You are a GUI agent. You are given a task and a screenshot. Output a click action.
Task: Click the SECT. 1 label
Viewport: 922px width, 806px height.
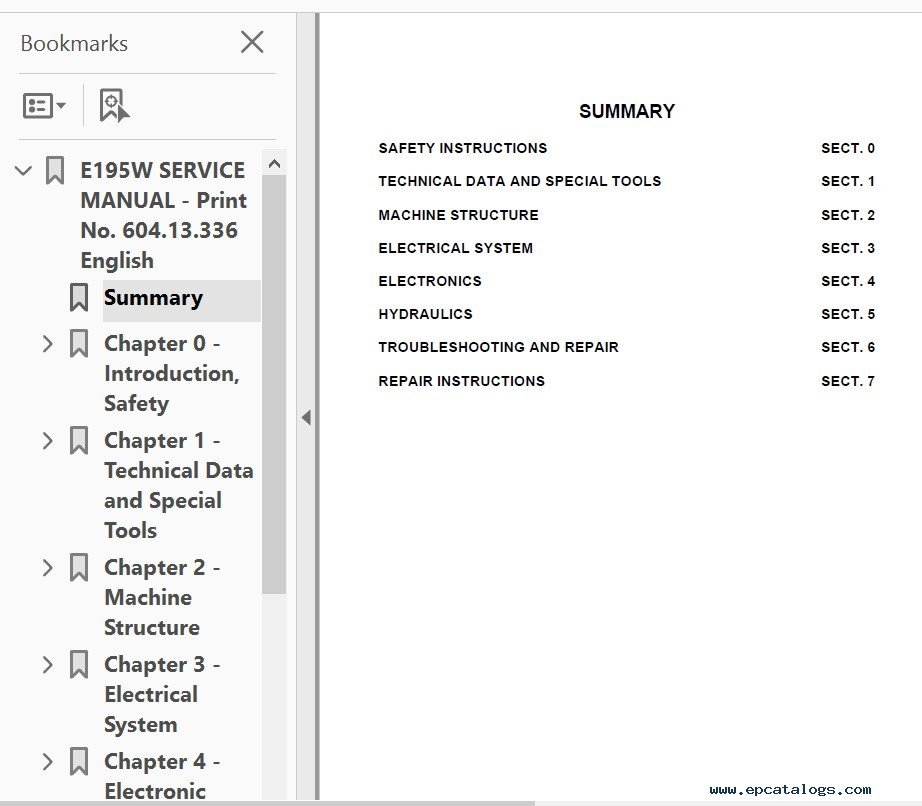[x=848, y=181]
